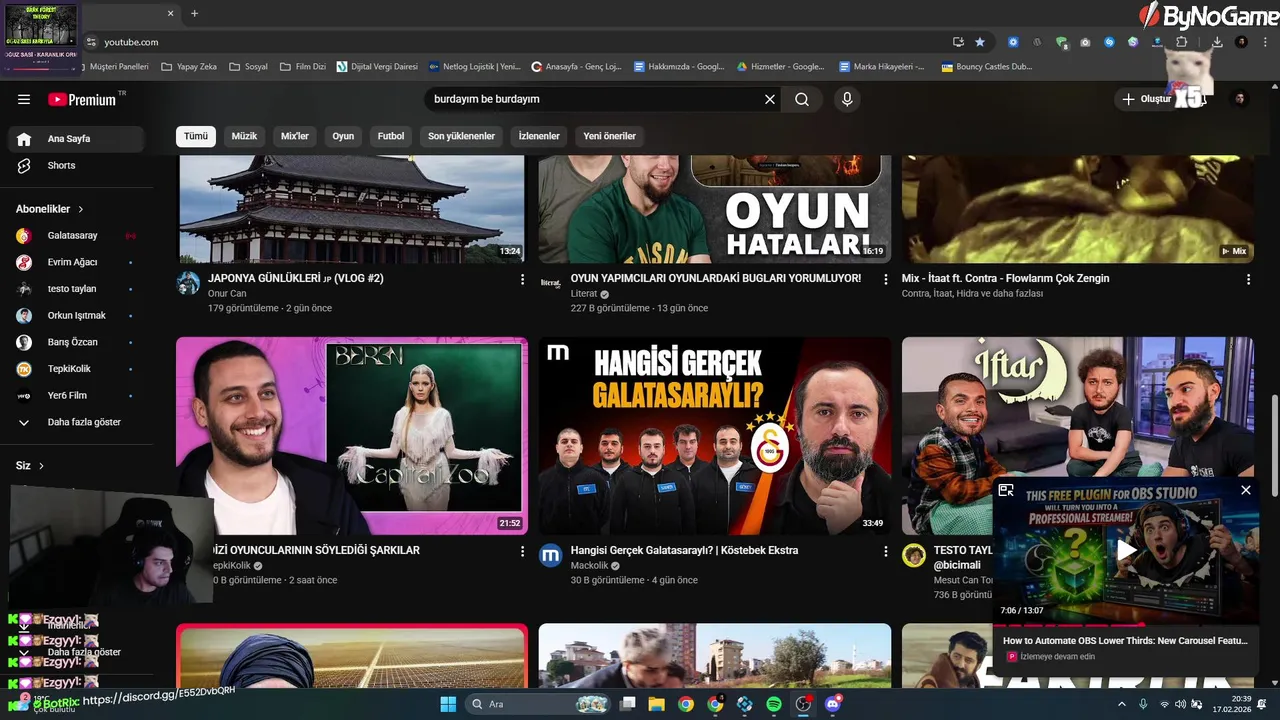This screenshot has height=720, width=1280.
Task: Select the Oyun filter chip
Action: (x=343, y=136)
